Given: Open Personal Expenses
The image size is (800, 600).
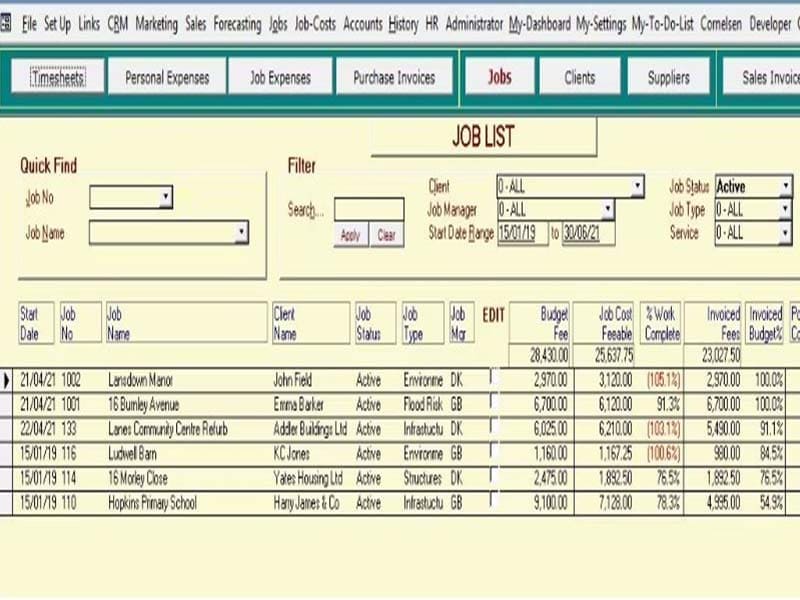Looking at the screenshot, I should tap(167, 77).
